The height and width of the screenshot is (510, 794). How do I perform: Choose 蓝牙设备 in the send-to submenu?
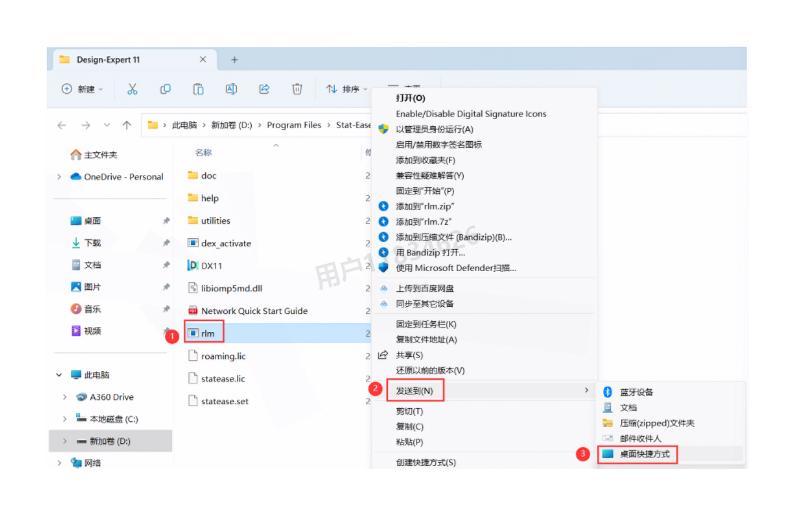click(x=637, y=392)
